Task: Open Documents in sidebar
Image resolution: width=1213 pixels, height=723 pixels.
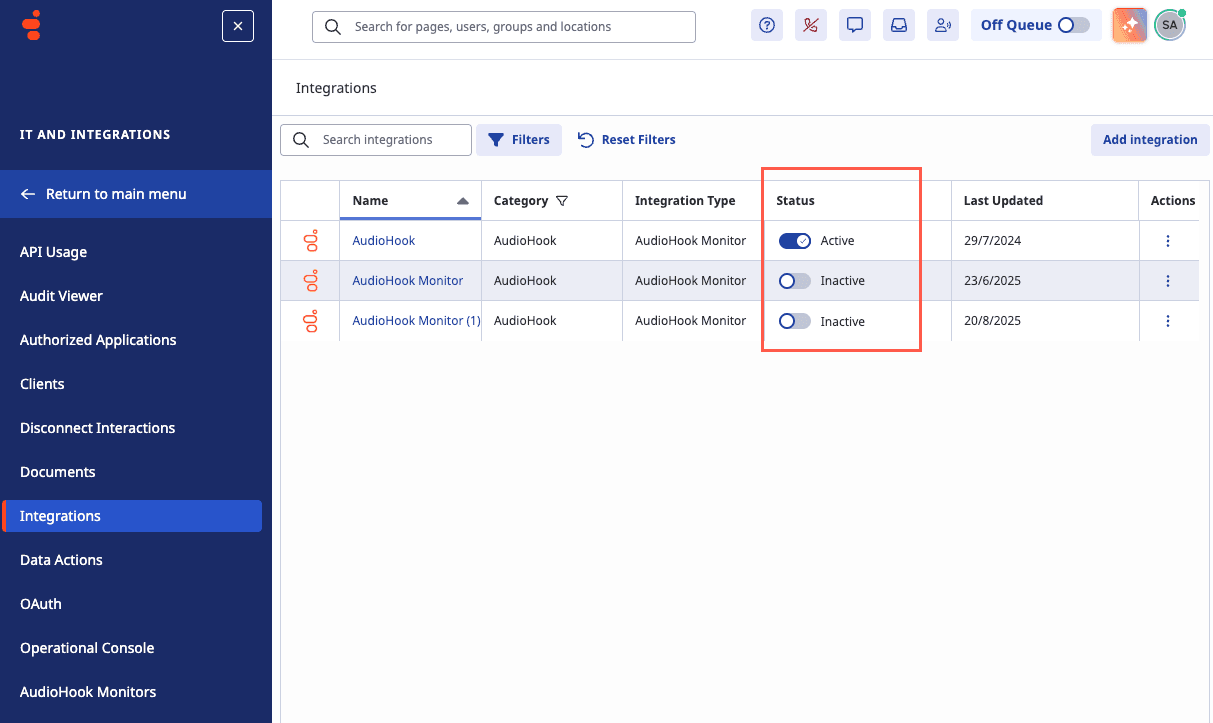Action: click(x=58, y=472)
